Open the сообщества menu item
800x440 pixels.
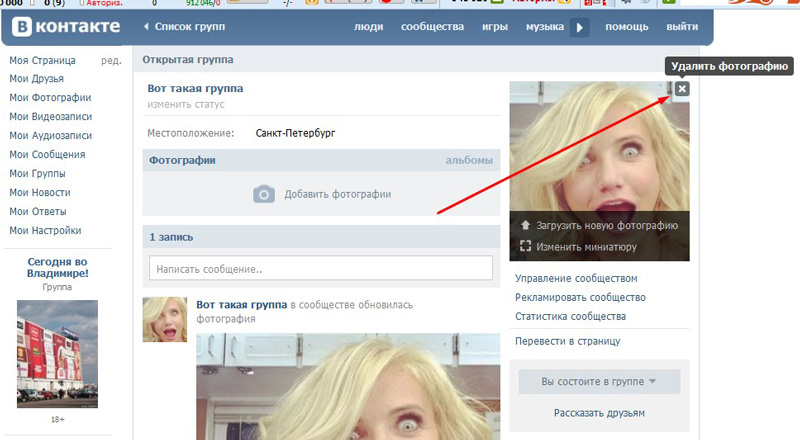[432, 27]
